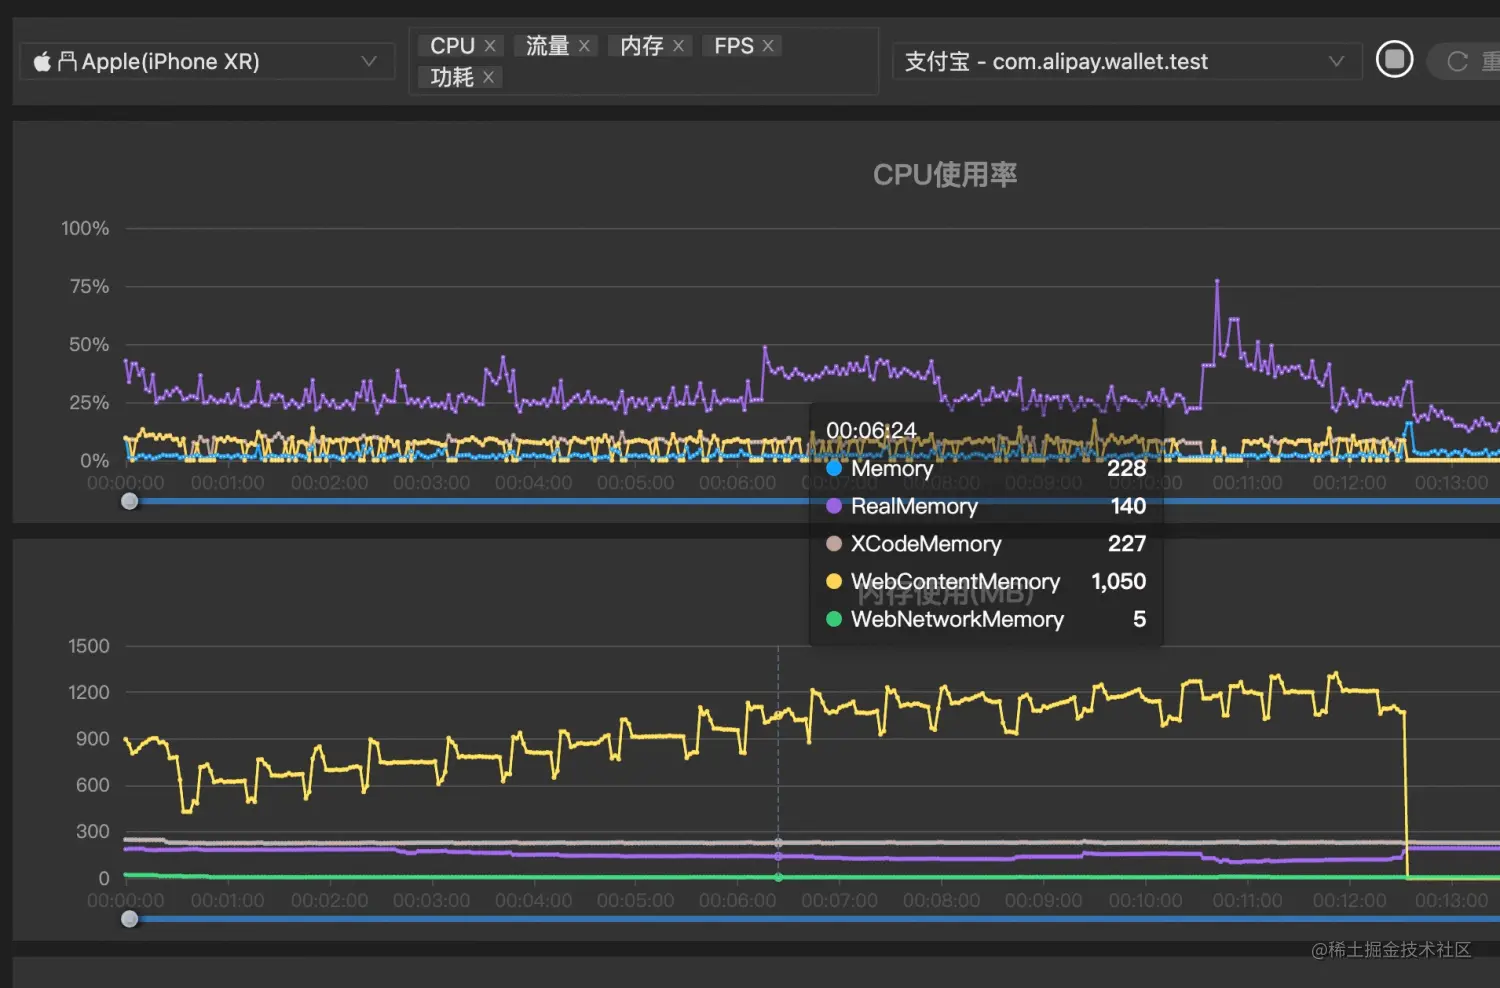Image resolution: width=1500 pixels, height=988 pixels.
Task: Click the CPU使用率 chart title
Action: (x=945, y=175)
